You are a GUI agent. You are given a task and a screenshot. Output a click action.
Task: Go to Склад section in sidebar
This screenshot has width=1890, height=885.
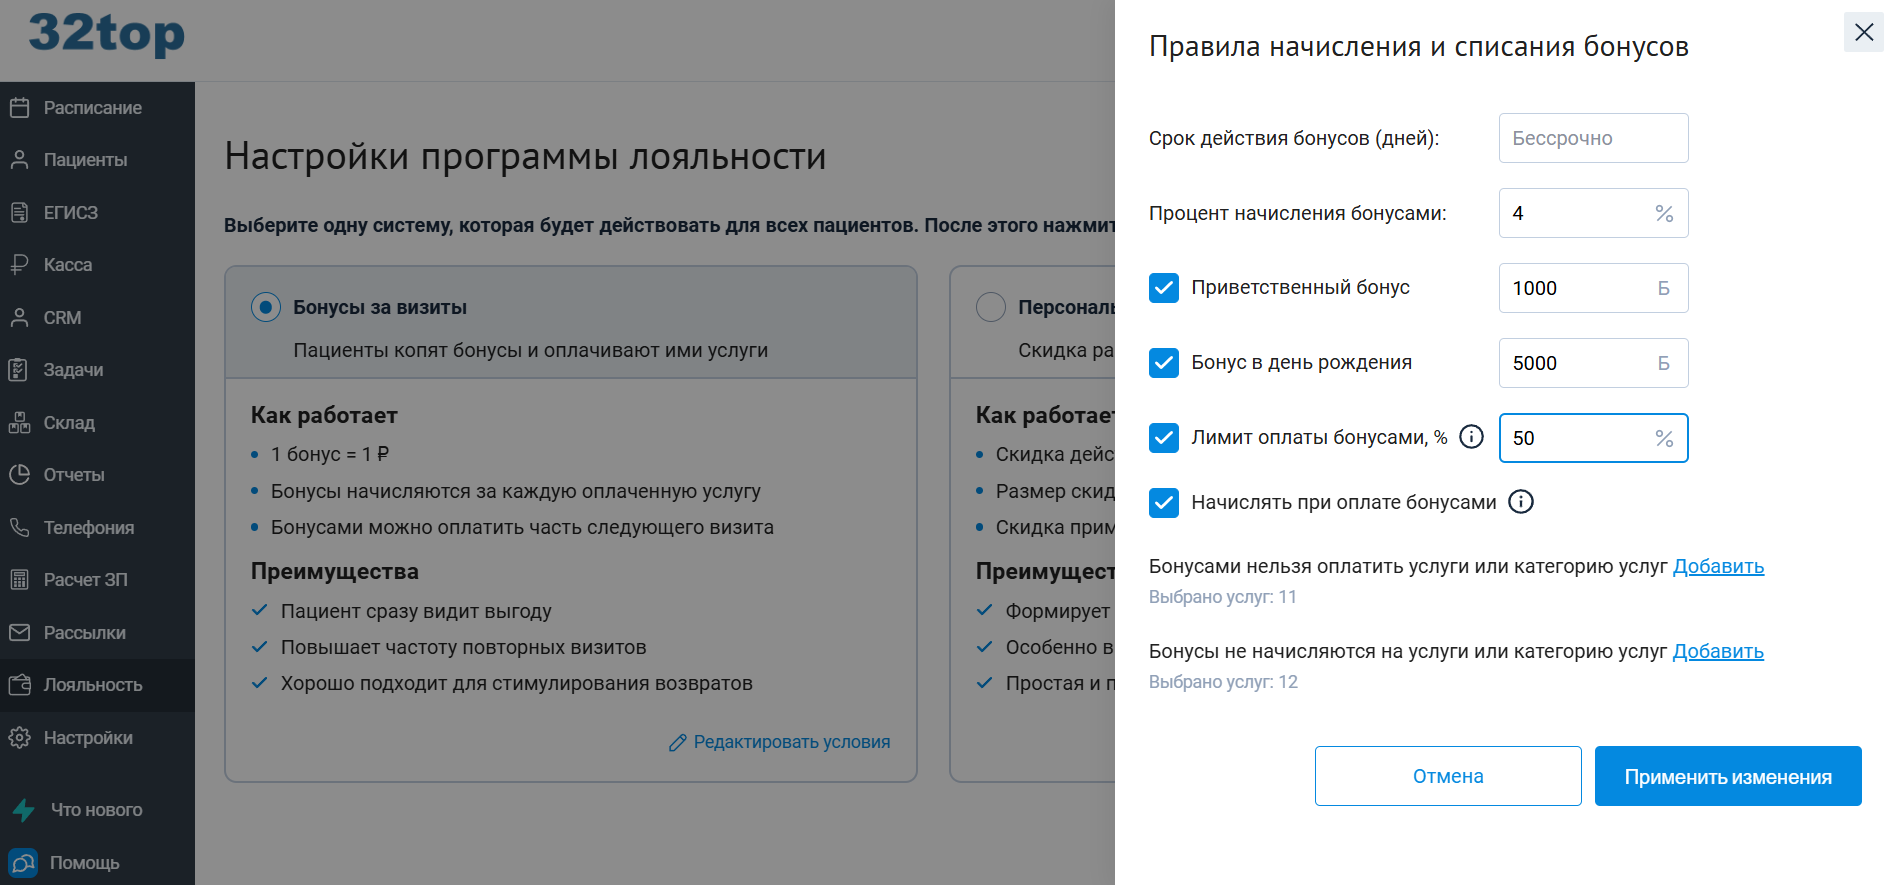pyautogui.click(x=69, y=423)
